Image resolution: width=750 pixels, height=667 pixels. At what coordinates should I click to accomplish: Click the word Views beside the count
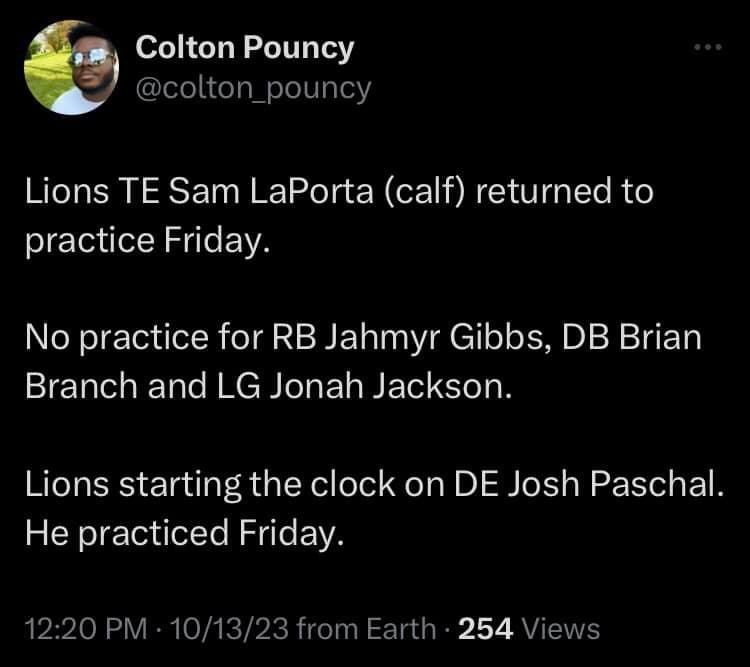[561, 628]
